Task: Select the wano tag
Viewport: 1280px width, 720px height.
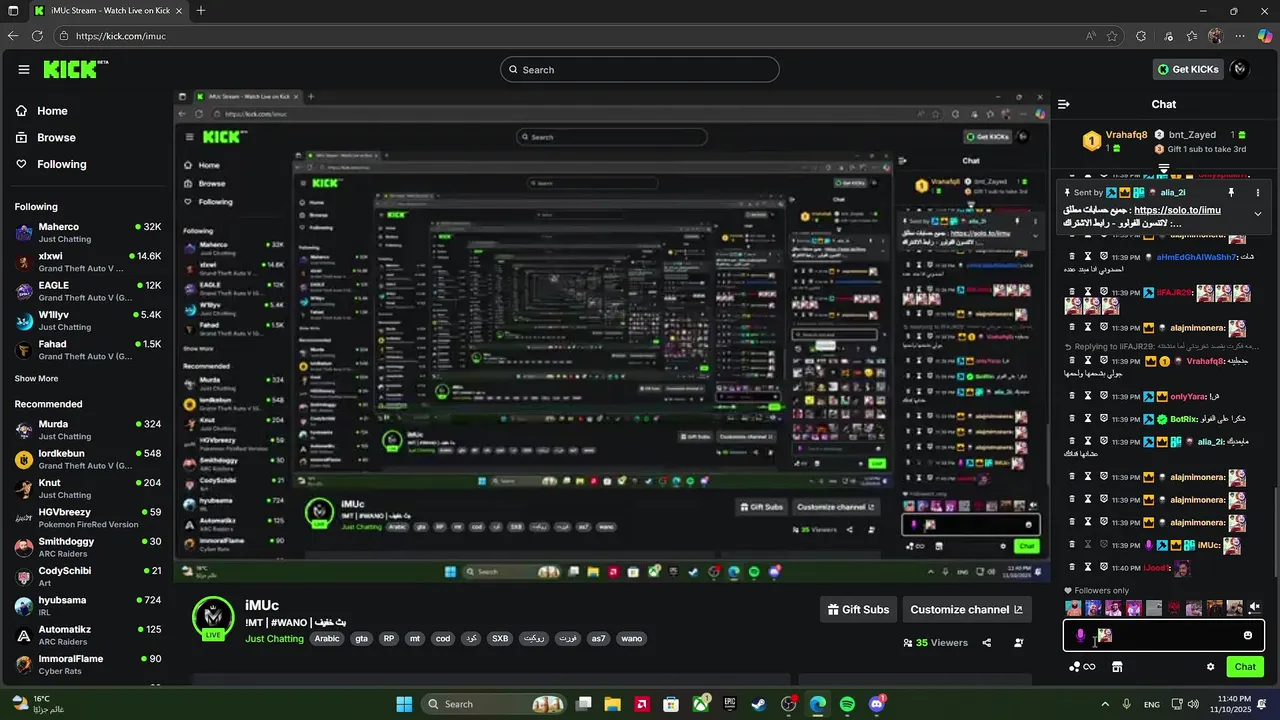Action: point(631,639)
